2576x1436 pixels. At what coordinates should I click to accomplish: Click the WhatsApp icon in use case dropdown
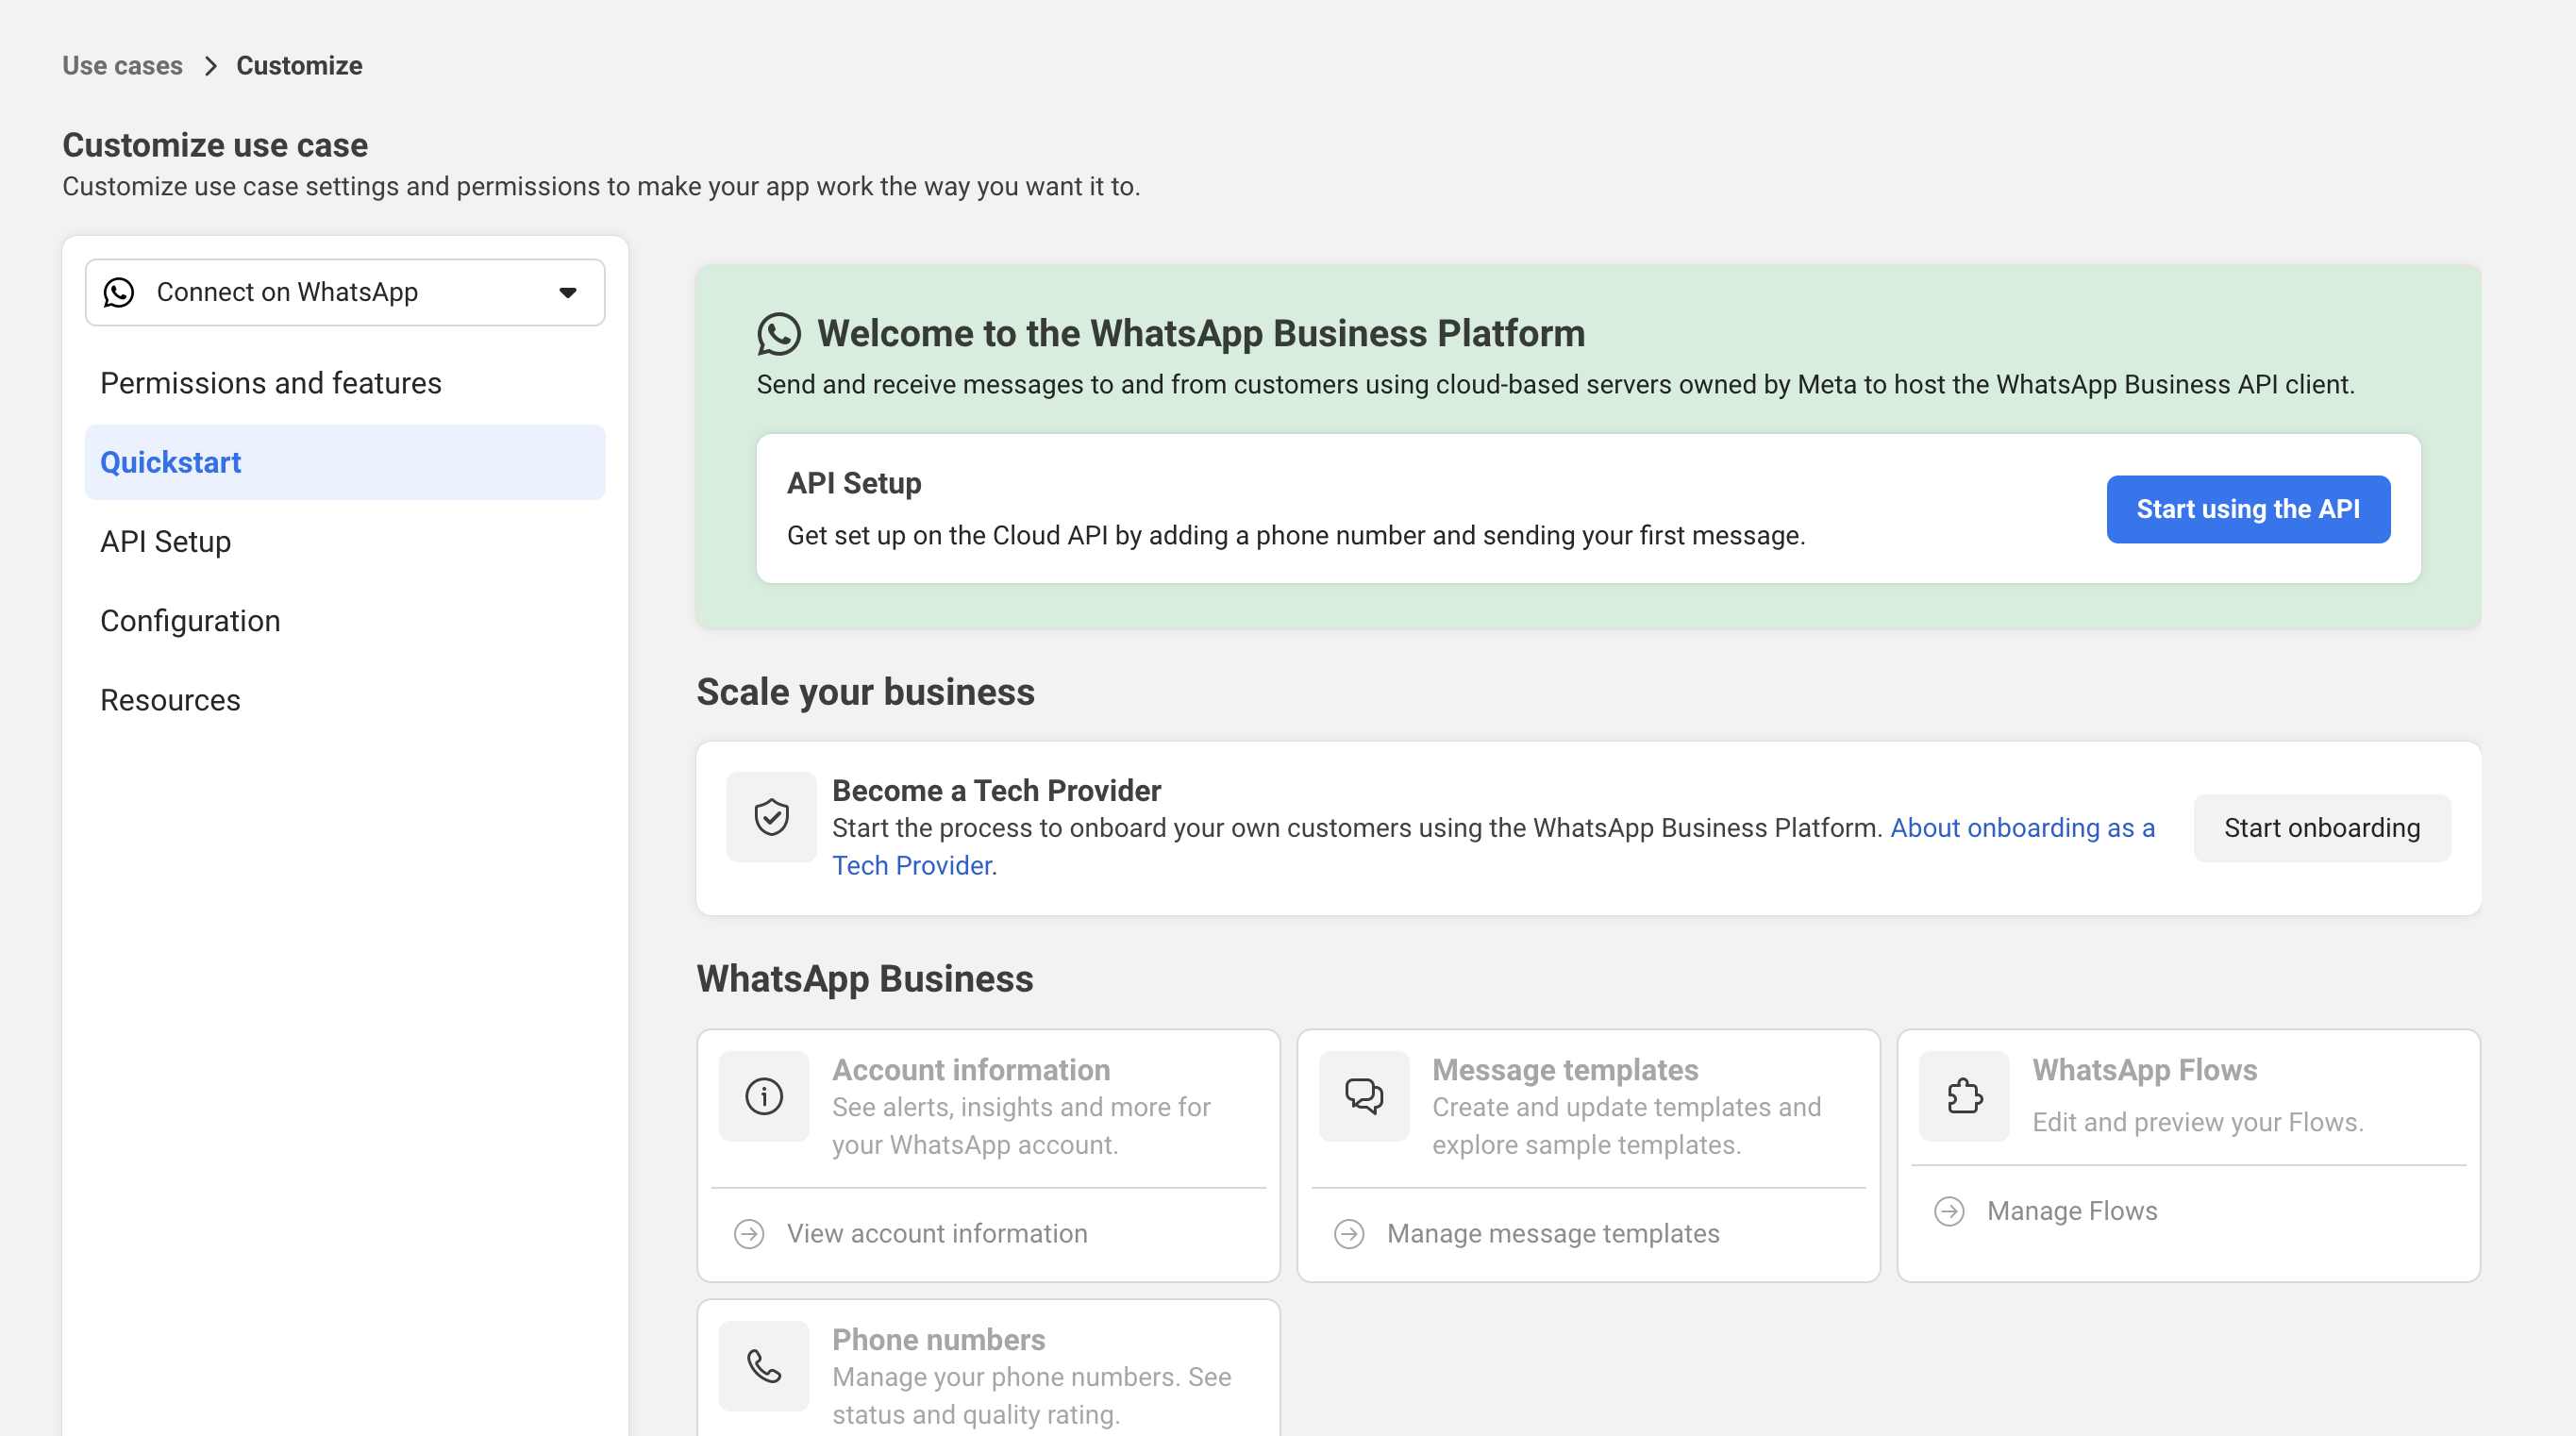[119, 292]
